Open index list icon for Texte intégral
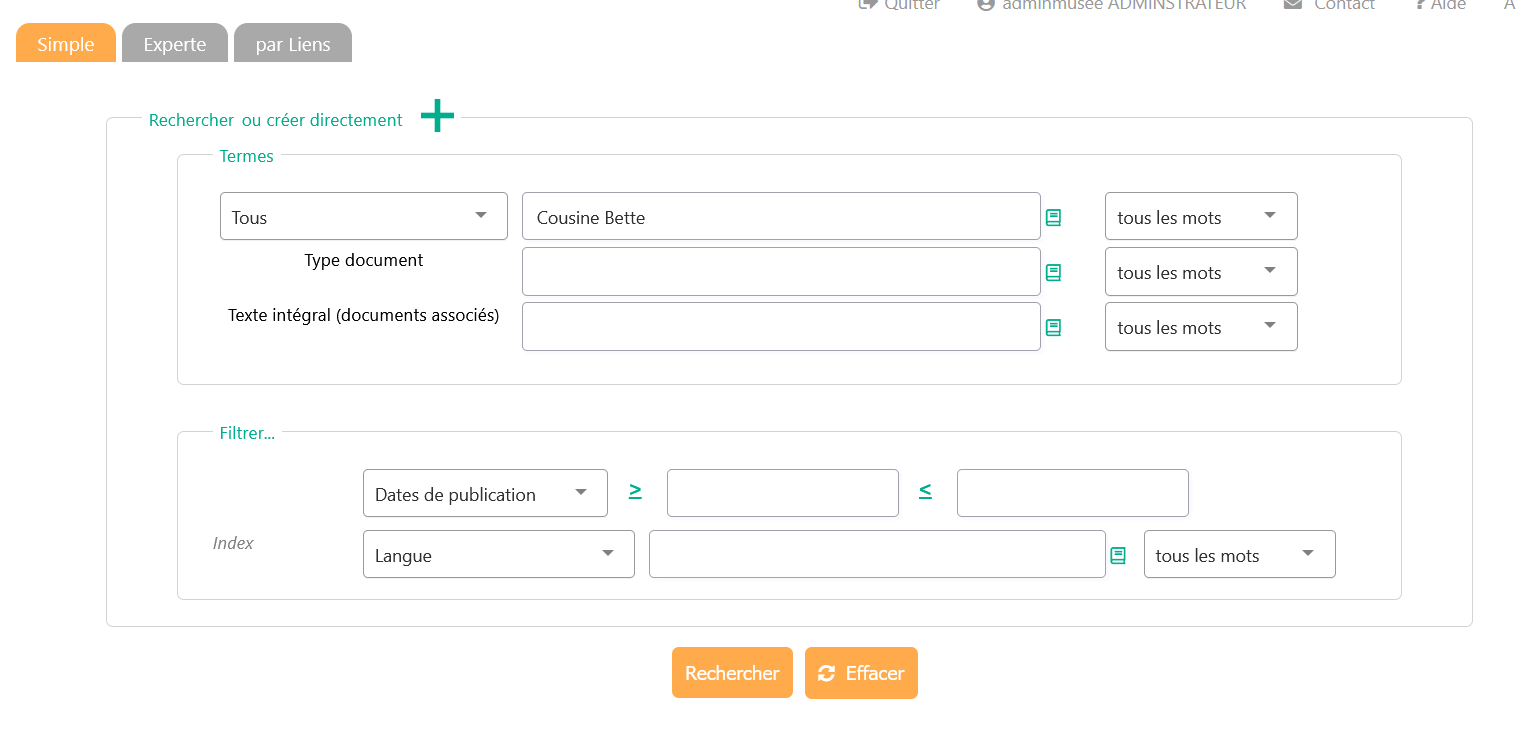The image size is (1519, 730). click(x=1053, y=327)
